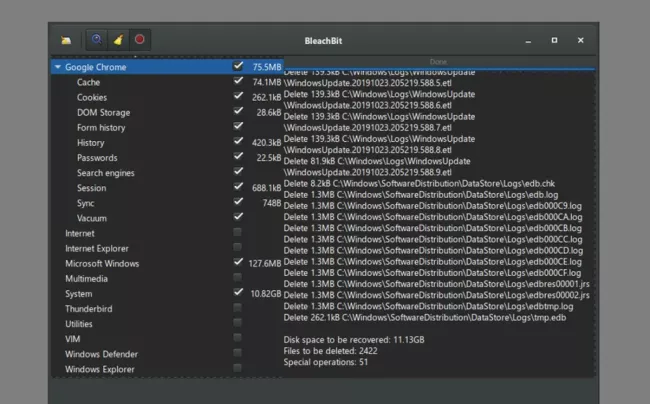Uncheck the Vacuum checkbox
The width and height of the screenshot is (650, 404).
tap(238, 216)
